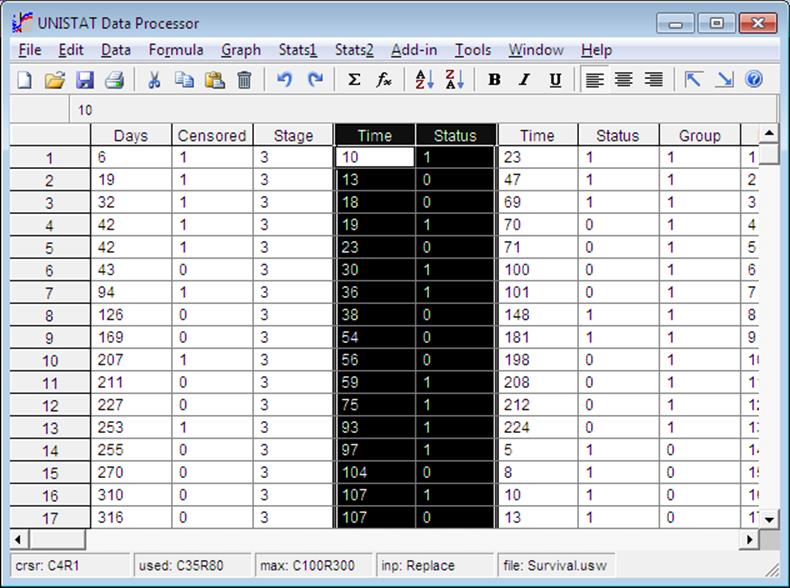Open the Edit menu
This screenshot has height=588, width=790.
point(71,50)
